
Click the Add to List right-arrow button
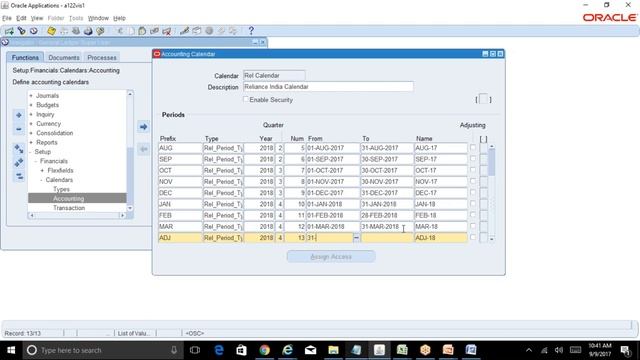pyautogui.click(x=143, y=127)
